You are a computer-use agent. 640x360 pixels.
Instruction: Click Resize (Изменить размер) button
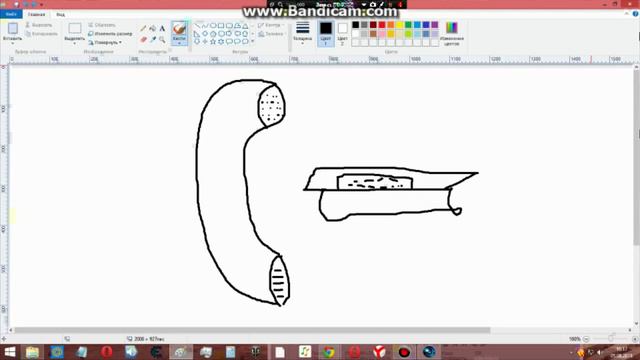[110, 33]
